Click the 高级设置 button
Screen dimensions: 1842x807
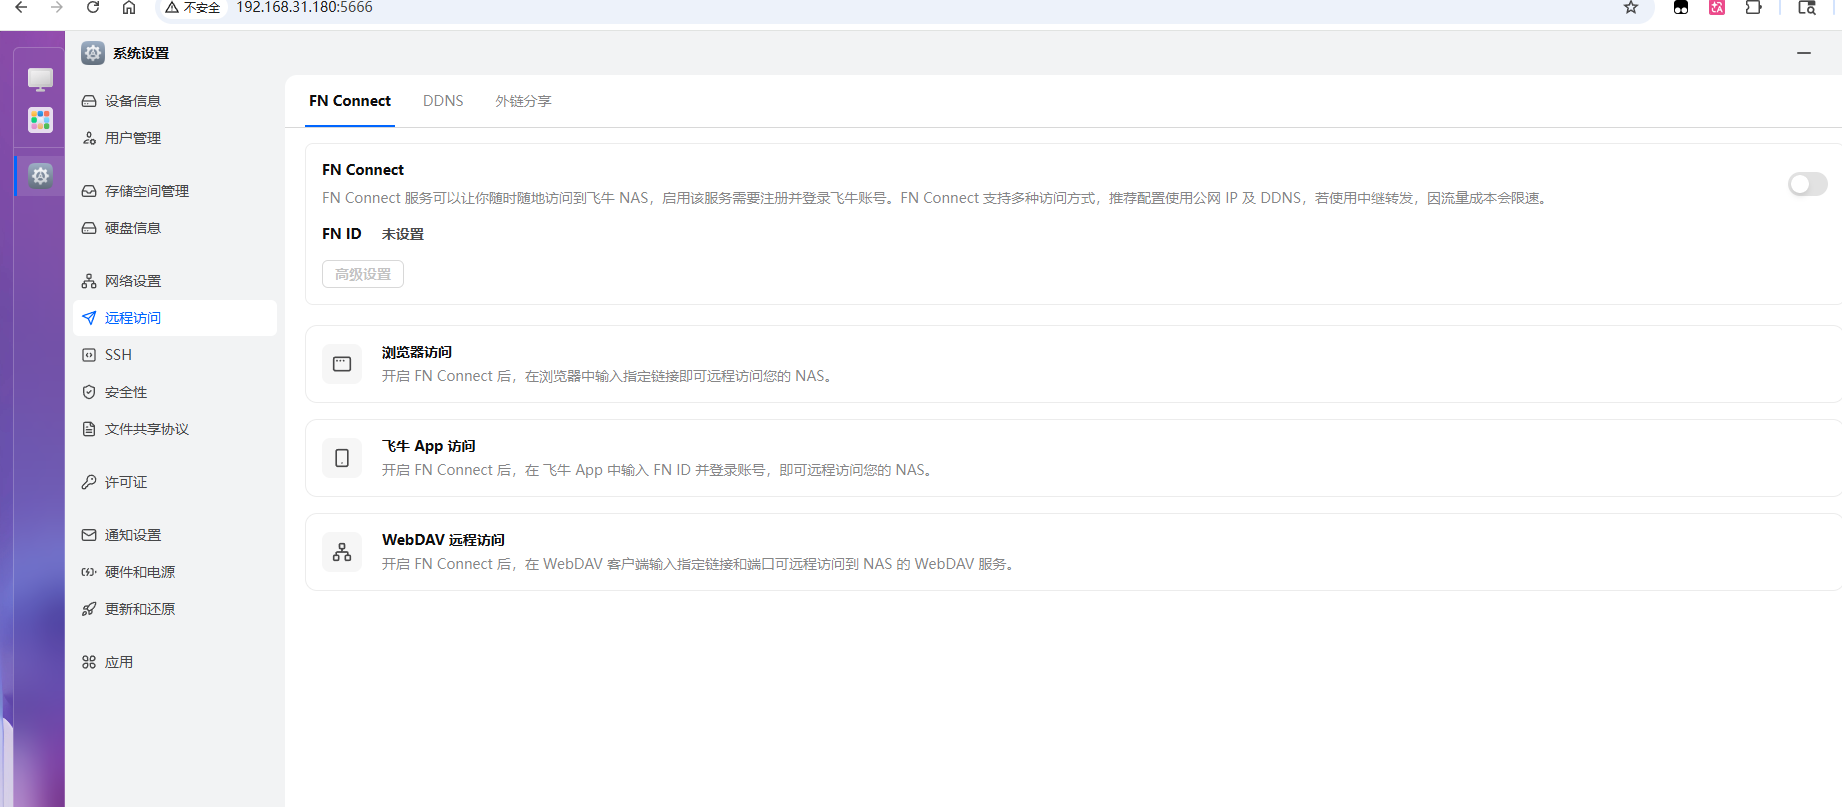click(363, 274)
